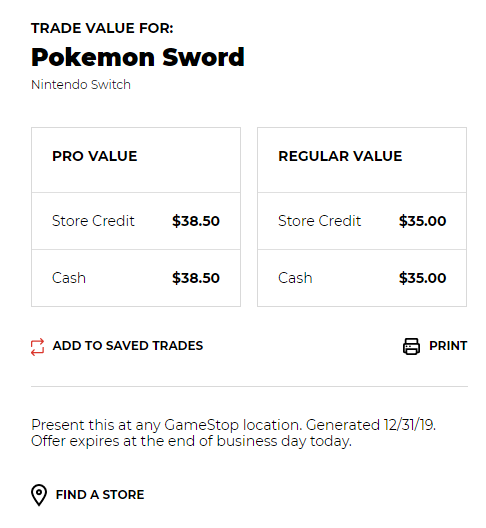
Task: Click the Pro Store Credit $38.50 amount
Action: tap(196, 221)
